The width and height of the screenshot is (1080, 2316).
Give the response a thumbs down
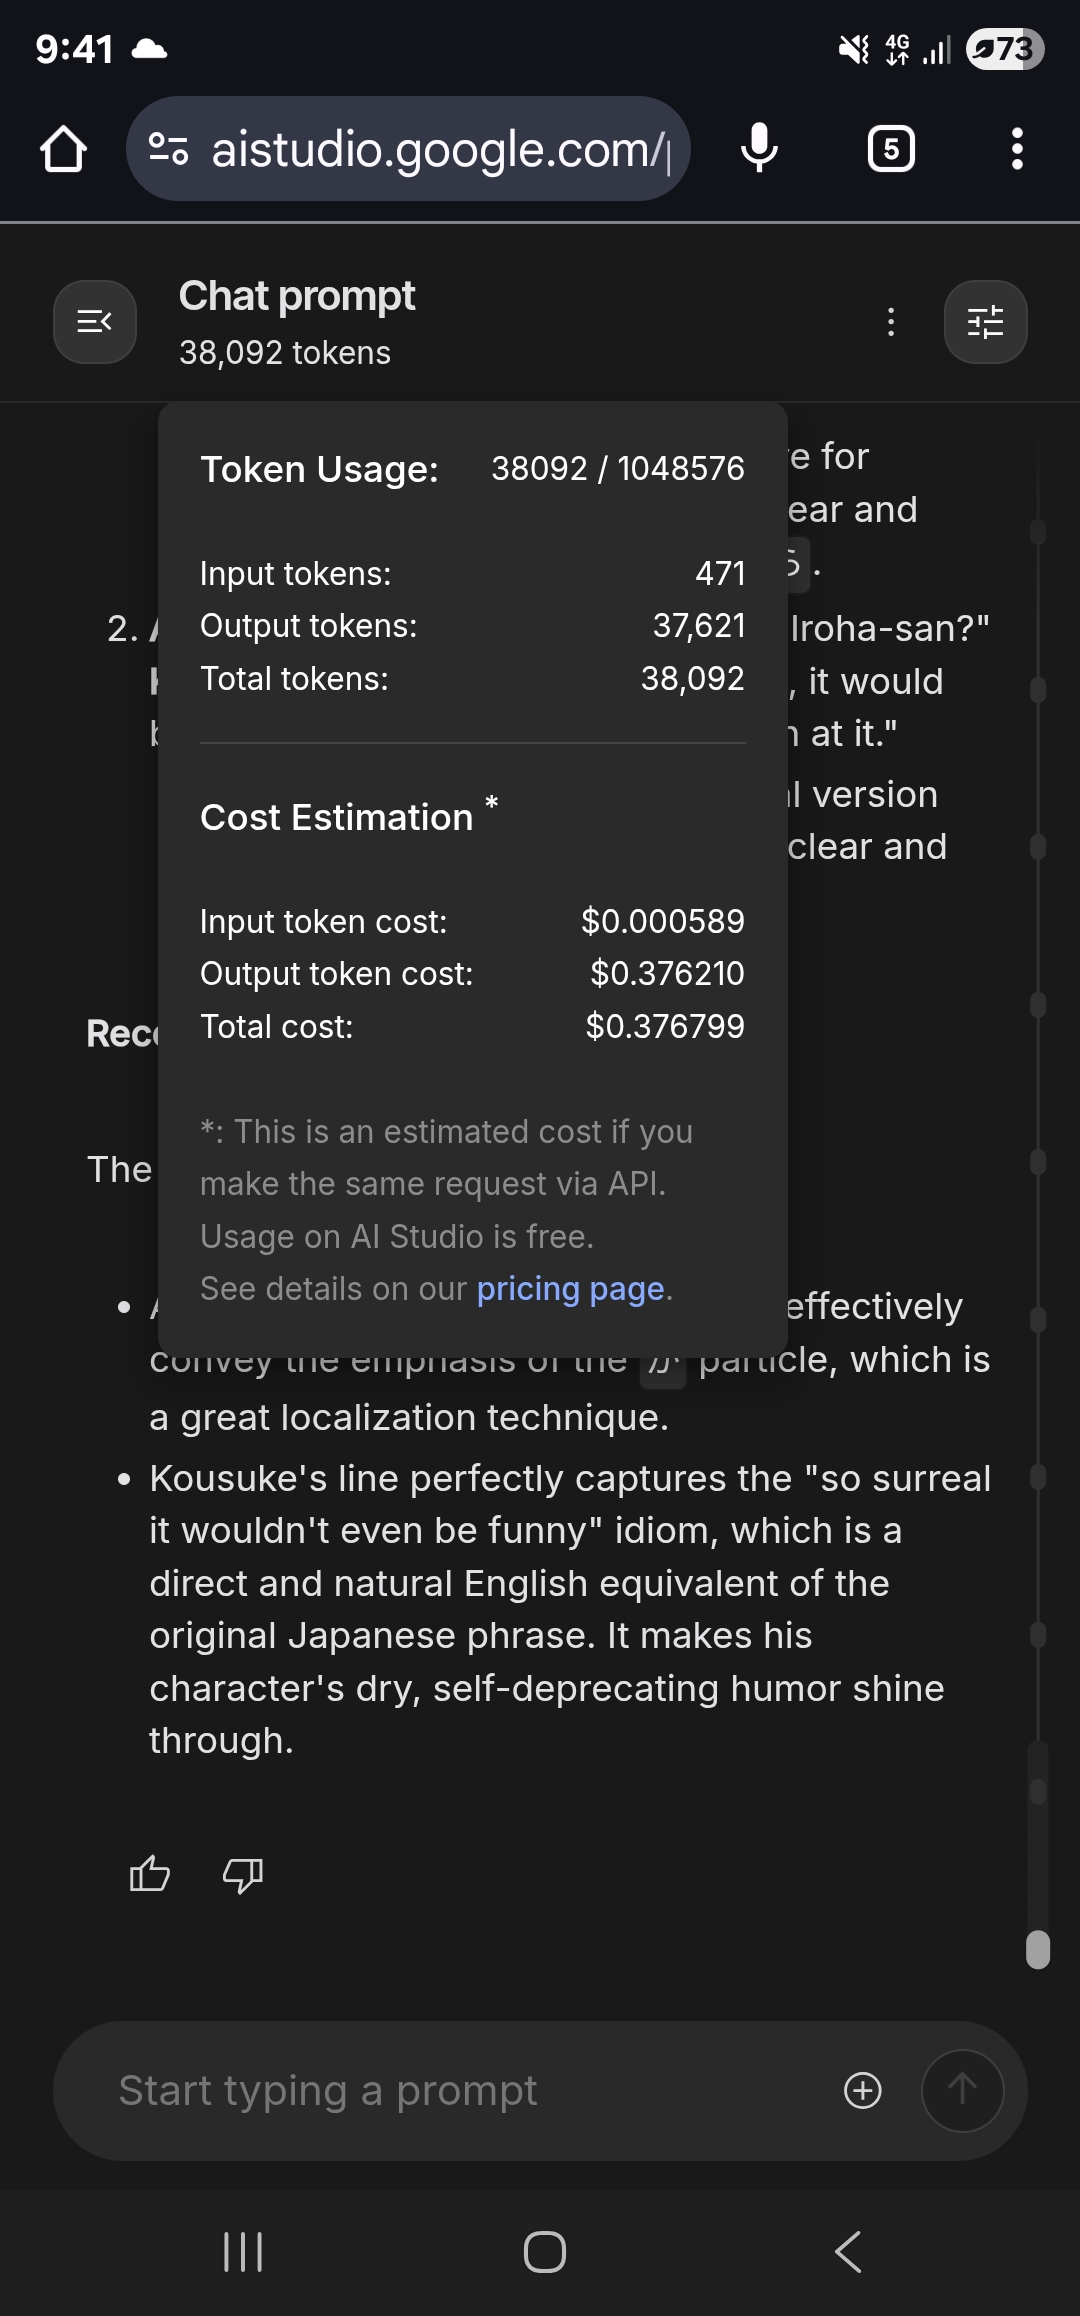coord(242,1873)
